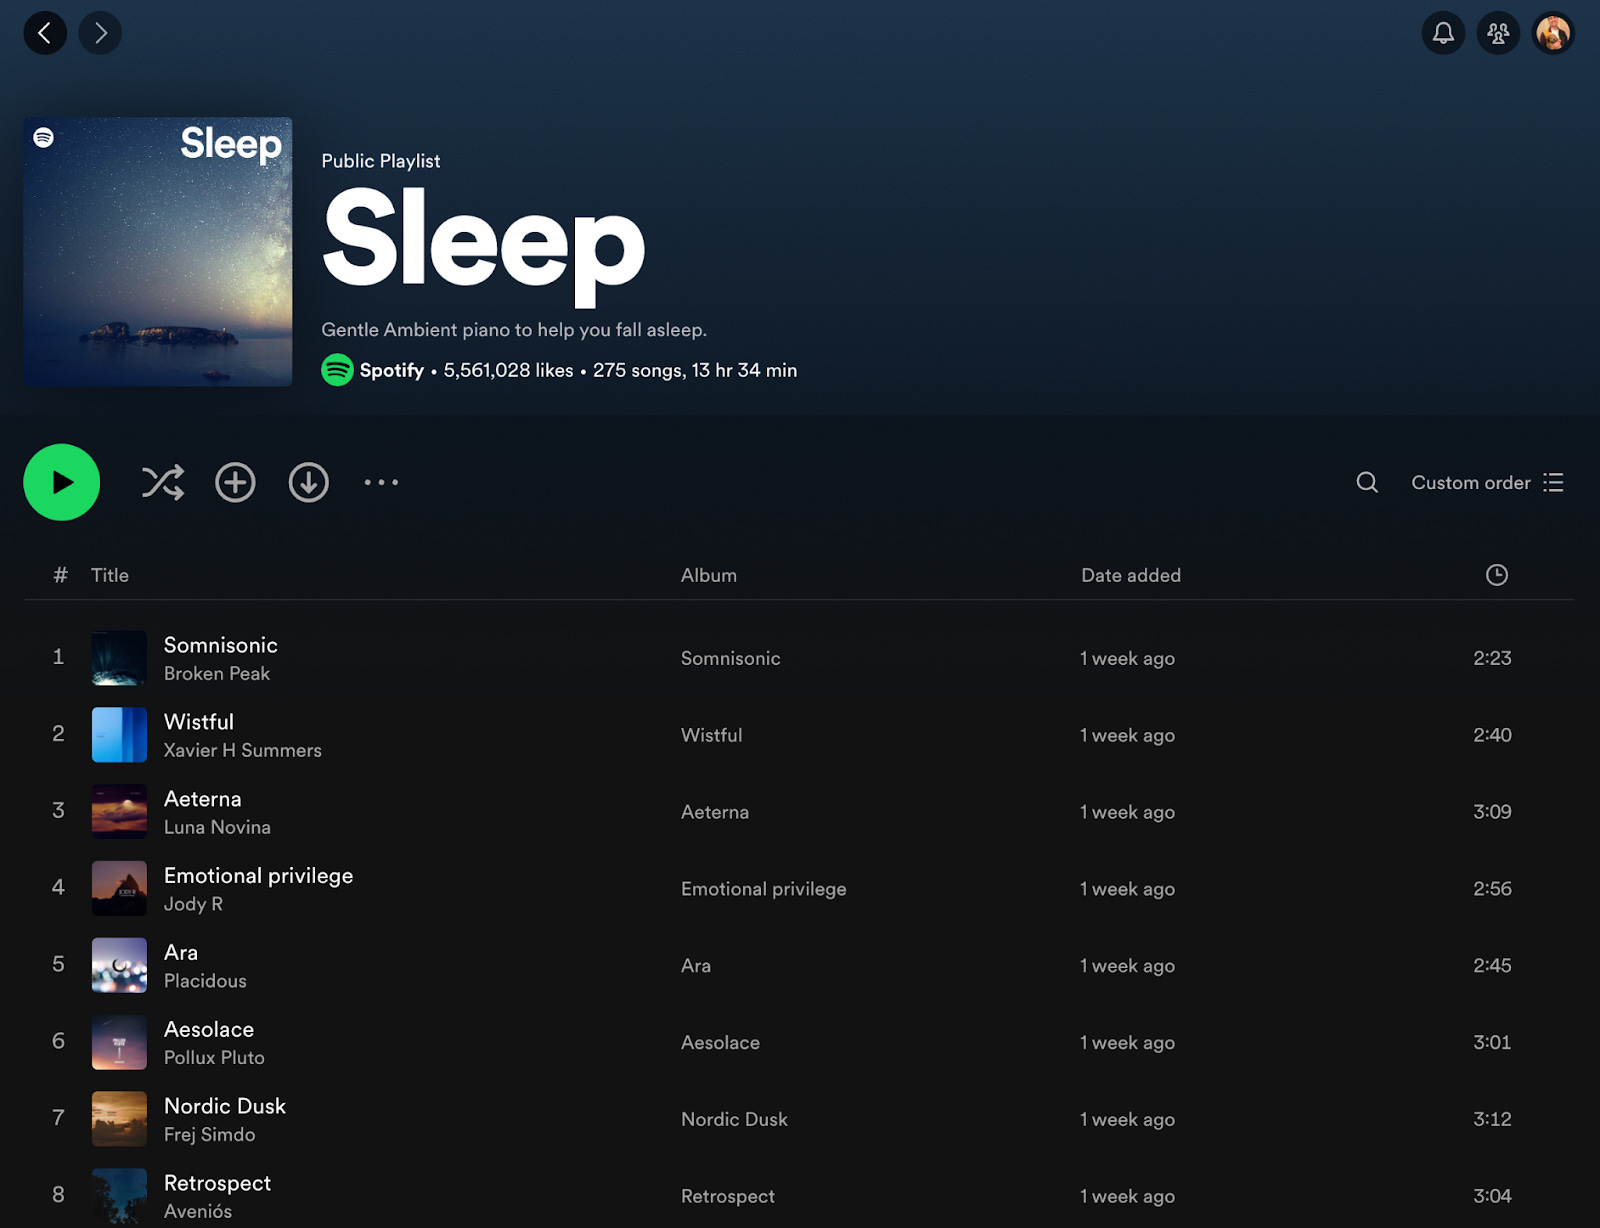Open artist Broken Peak
1600x1228 pixels.
click(x=217, y=674)
